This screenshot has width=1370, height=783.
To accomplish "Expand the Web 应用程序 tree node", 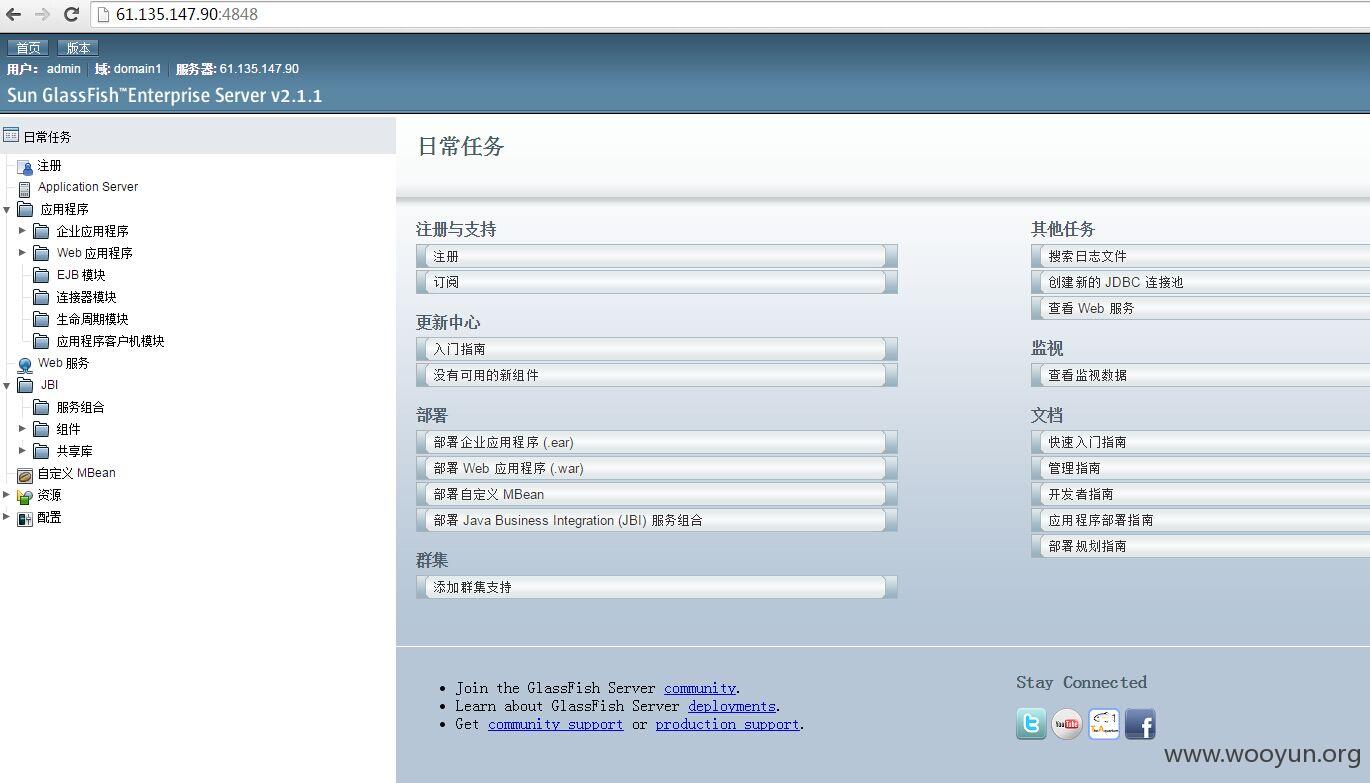I will (22, 252).
